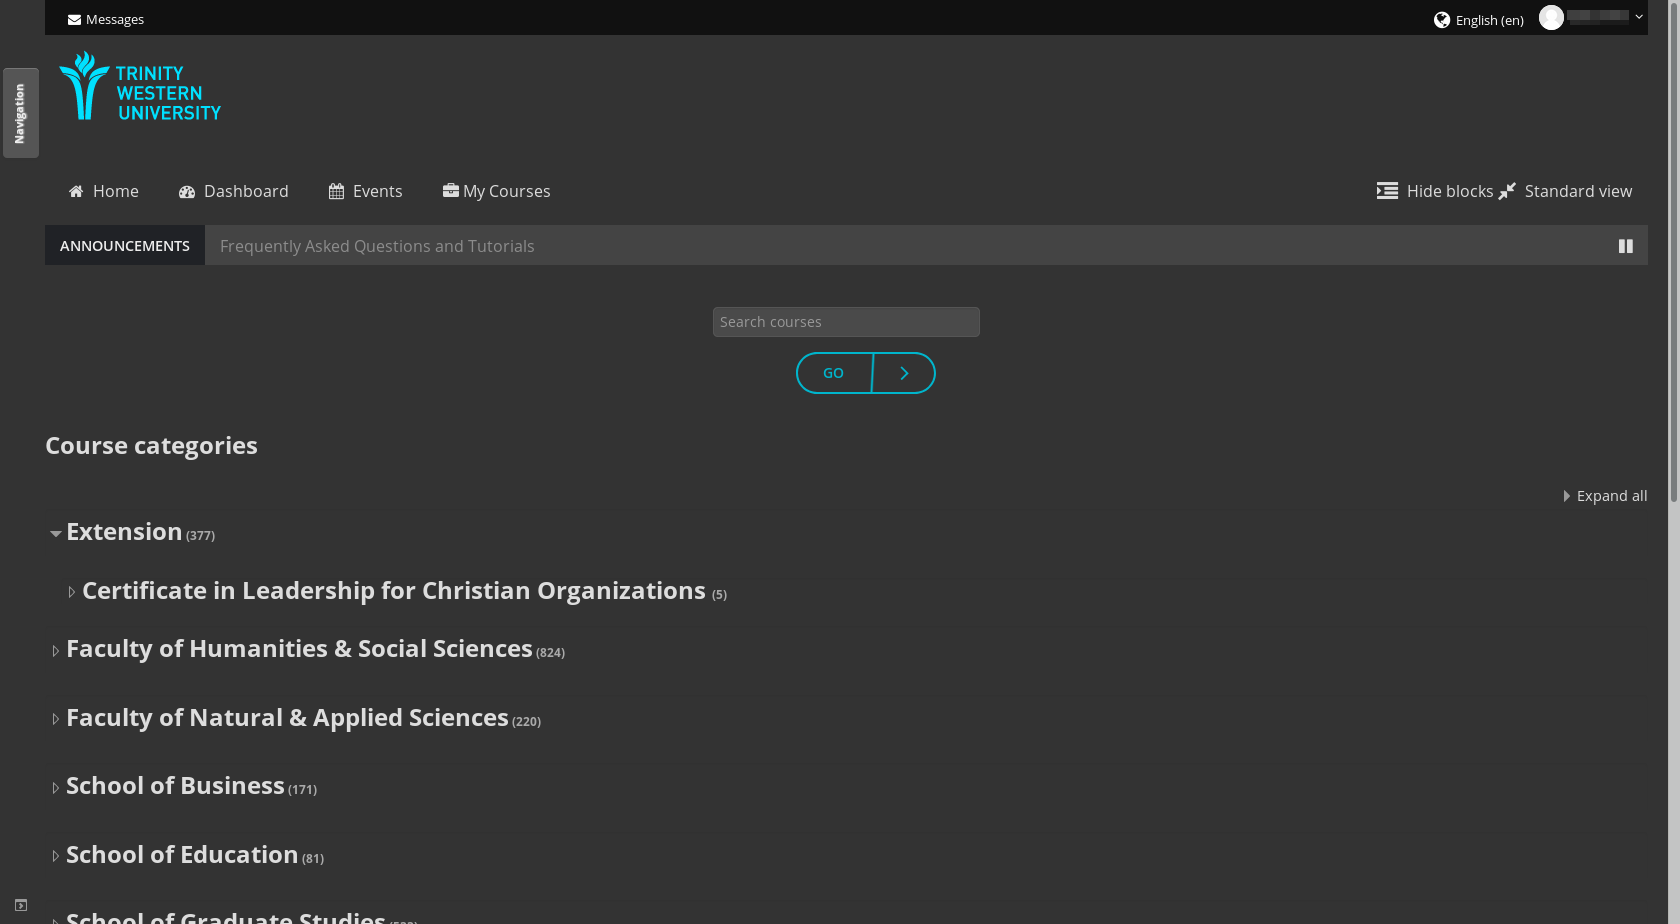Click the arrow icon beside GO
This screenshot has height=924, width=1680.
pyautogui.click(x=903, y=372)
